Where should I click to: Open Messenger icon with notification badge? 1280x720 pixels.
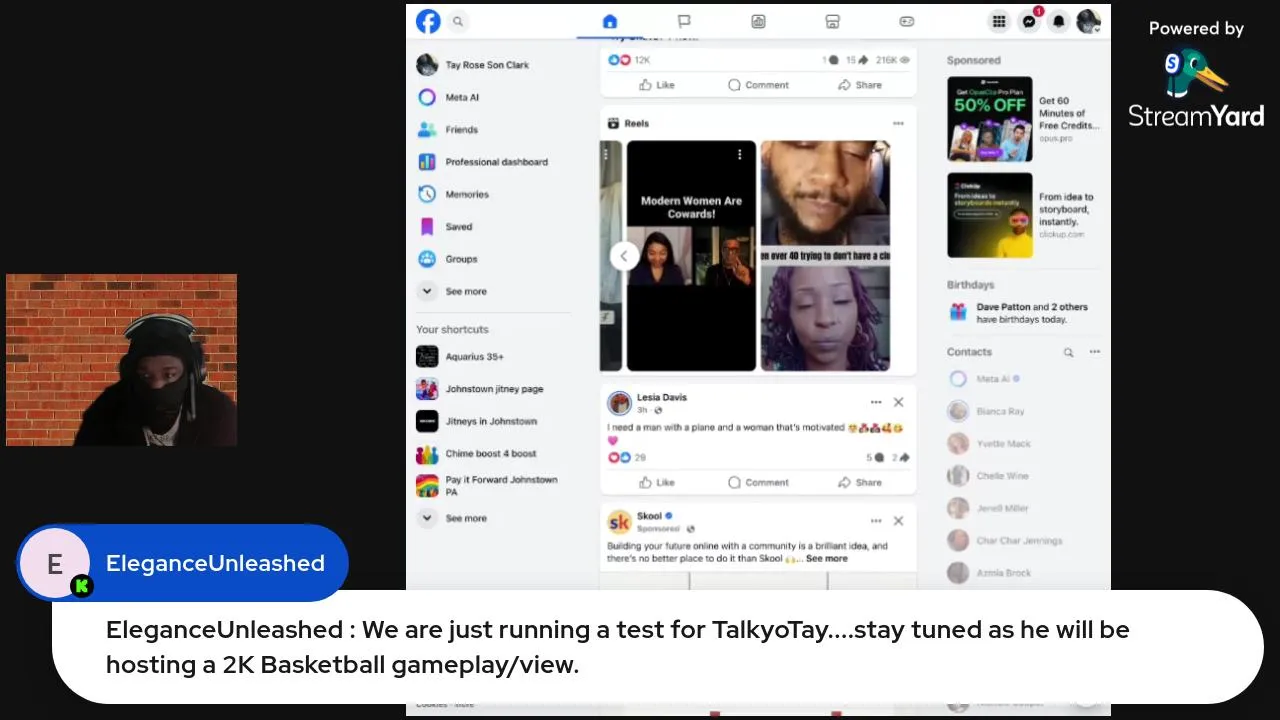pyautogui.click(x=1029, y=21)
